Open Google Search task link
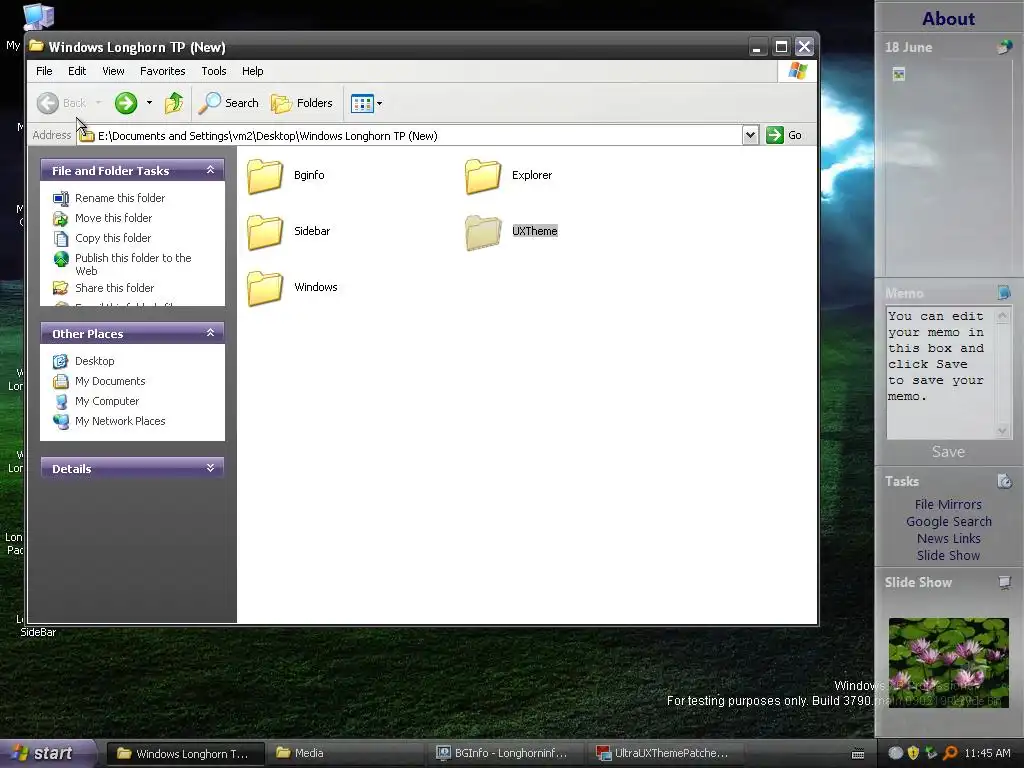The image size is (1024, 768). click(948, 521)
